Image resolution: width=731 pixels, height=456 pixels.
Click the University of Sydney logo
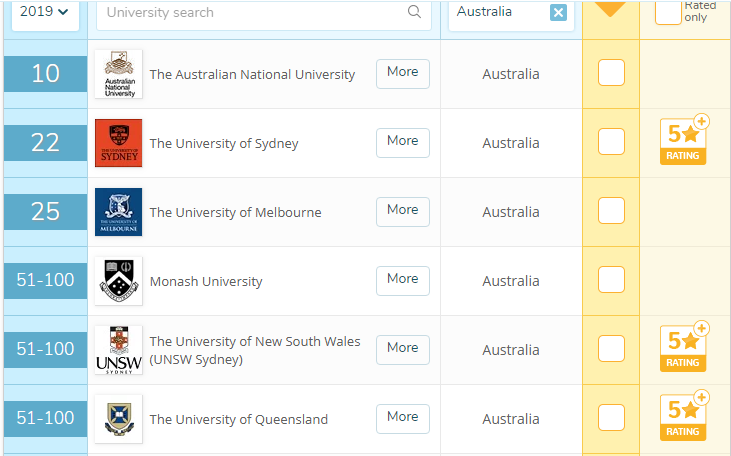(x=118, y=143)
